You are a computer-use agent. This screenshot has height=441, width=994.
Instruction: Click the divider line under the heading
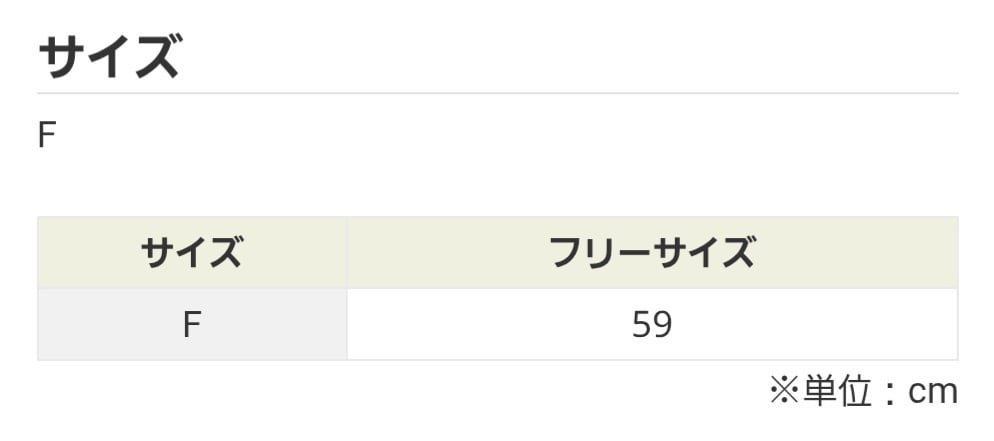click(x=497, y=94)
